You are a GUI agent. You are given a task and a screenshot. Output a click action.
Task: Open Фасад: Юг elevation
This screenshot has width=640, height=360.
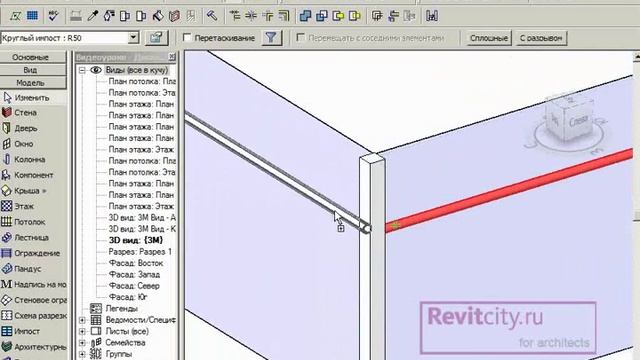pyautogui.click(x=128, y=297)
